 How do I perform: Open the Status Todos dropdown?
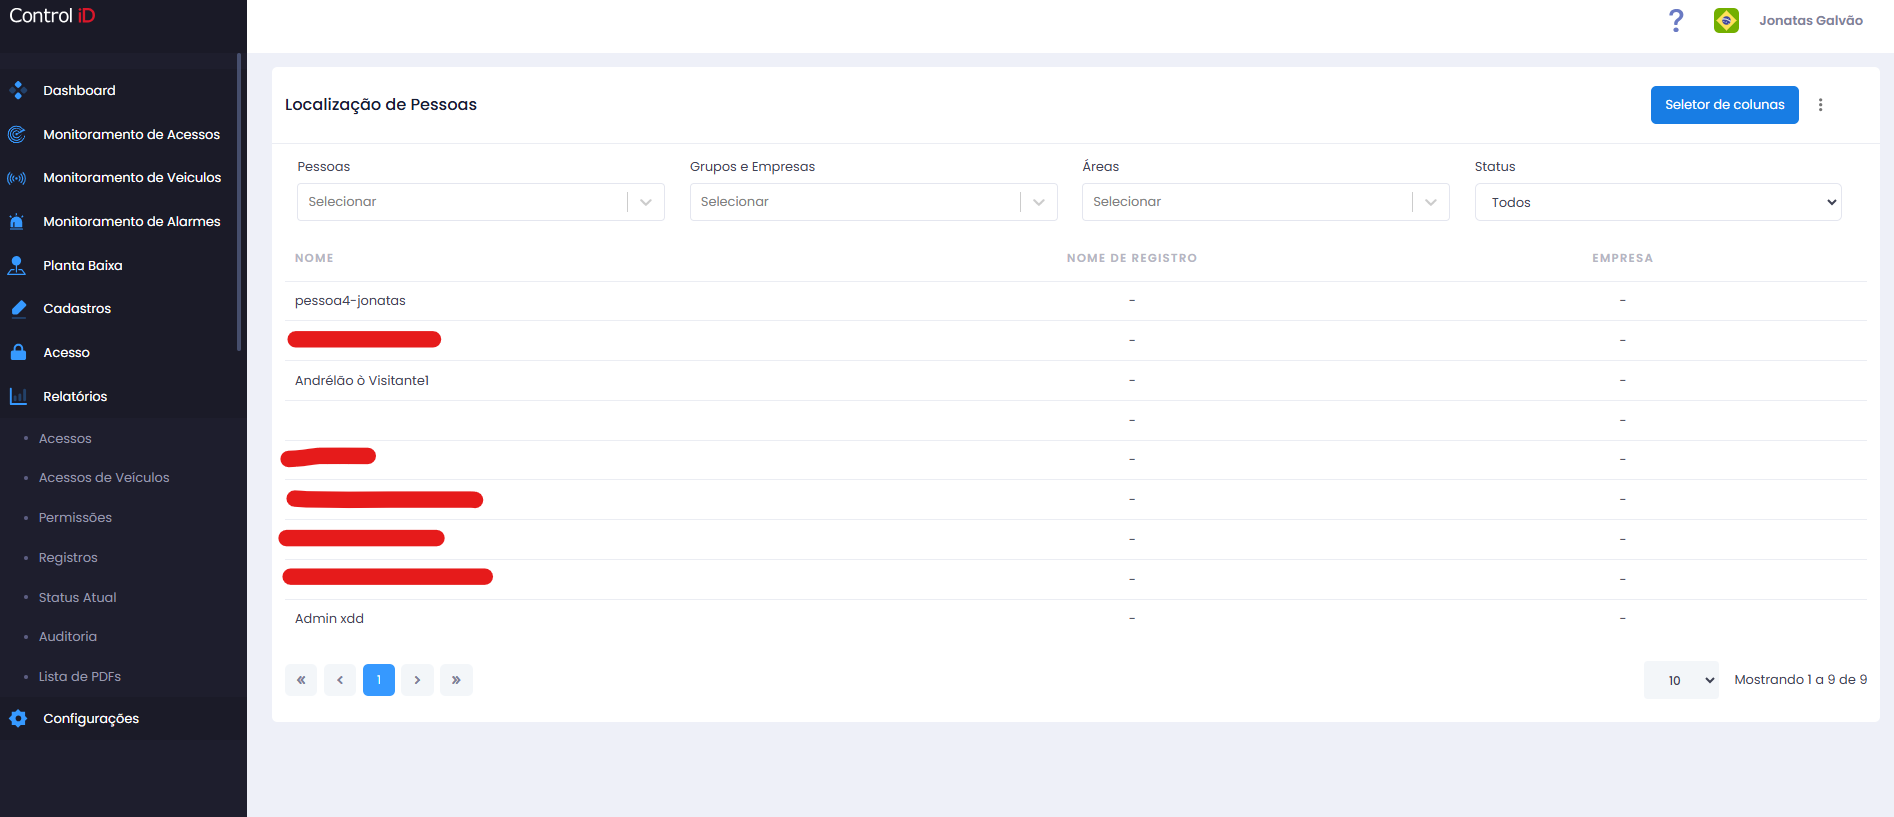click(1658, 202)
